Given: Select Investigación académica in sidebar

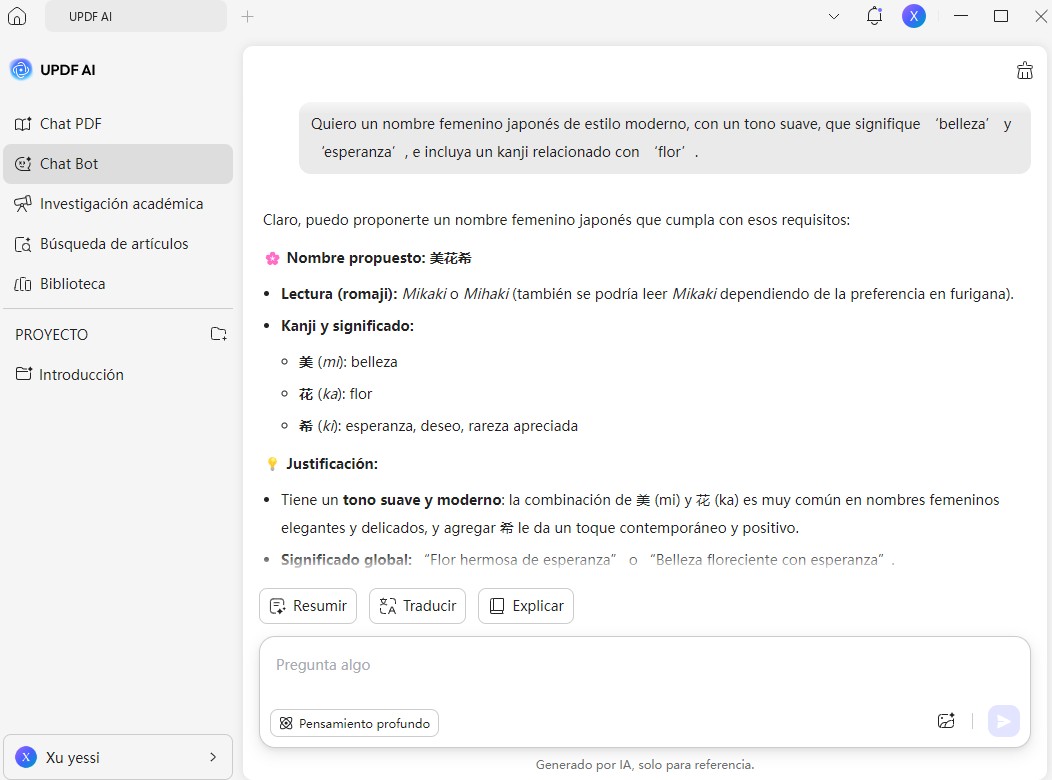Looking at the screenshot, I should (x=120, y=204).
